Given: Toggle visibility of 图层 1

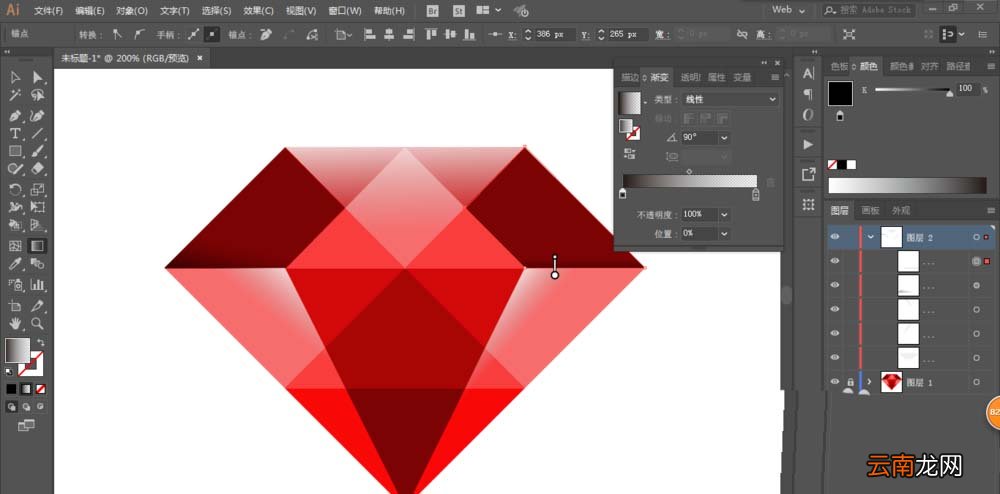Looking at the screenshot, I should 835,382.
